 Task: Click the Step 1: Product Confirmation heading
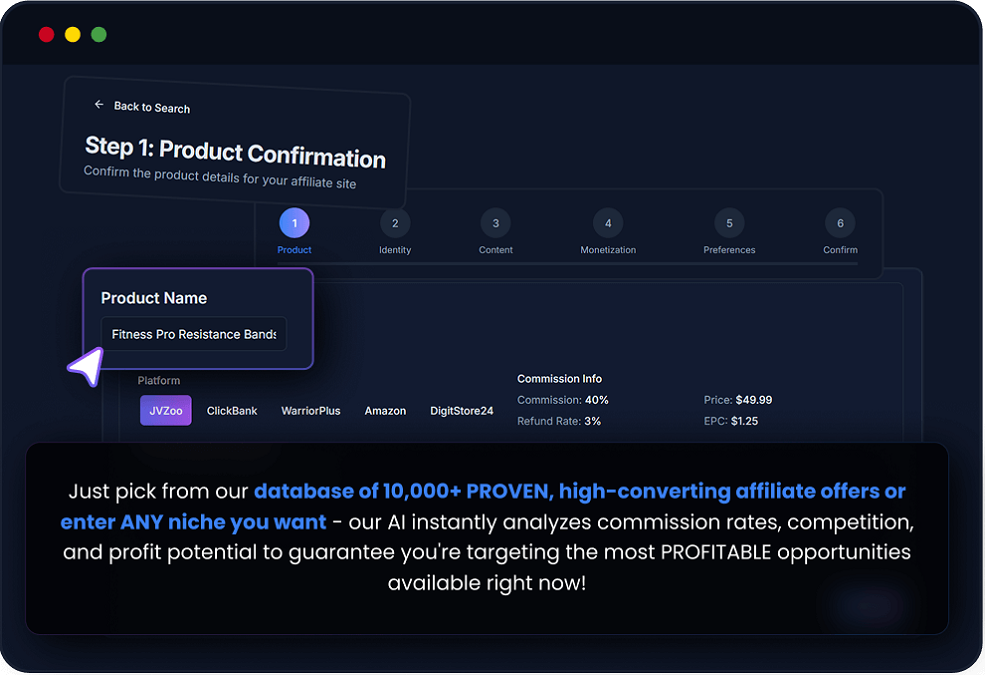pyautogui.click(x=235, y=151)
